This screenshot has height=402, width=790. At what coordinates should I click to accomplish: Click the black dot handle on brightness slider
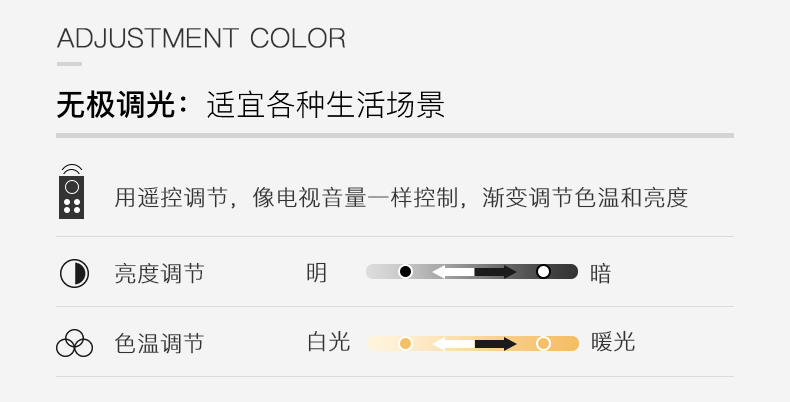pyautogui.click(x=406, y=272)
